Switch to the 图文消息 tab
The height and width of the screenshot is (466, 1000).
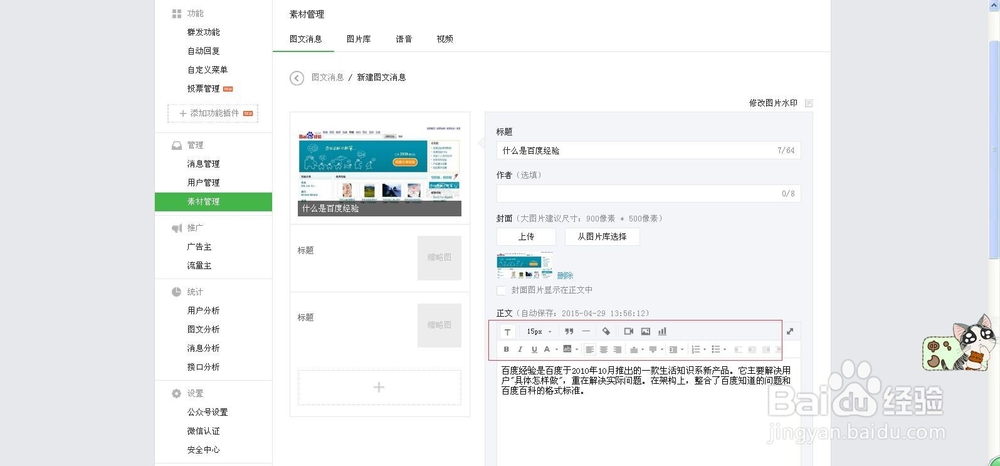pyautogui.click(x=305, y=39)
